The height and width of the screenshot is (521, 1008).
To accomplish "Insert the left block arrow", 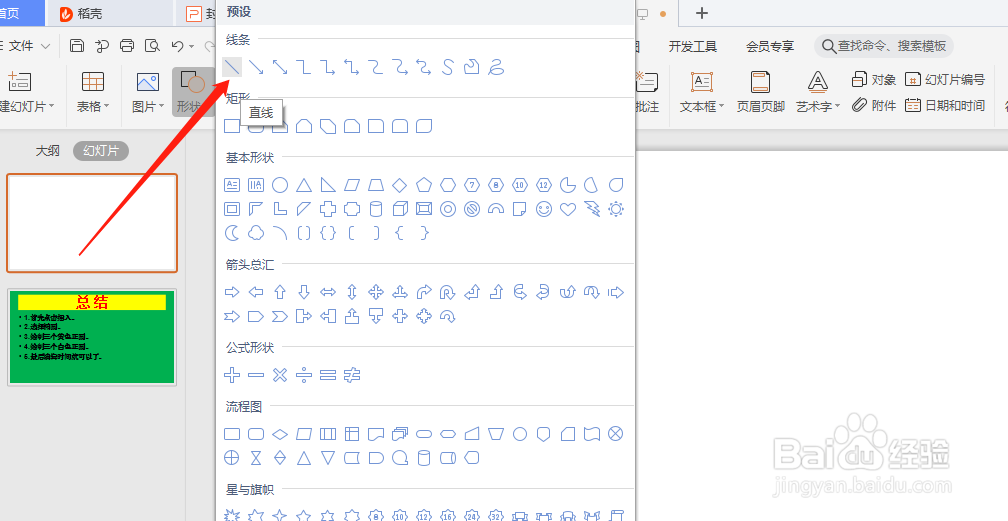I will 256,293.
